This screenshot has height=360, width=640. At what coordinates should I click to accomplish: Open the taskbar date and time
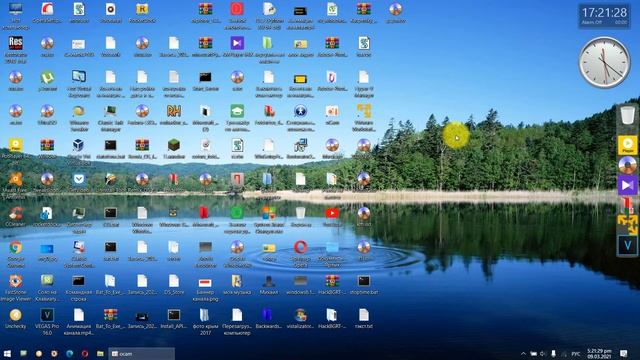599,353
